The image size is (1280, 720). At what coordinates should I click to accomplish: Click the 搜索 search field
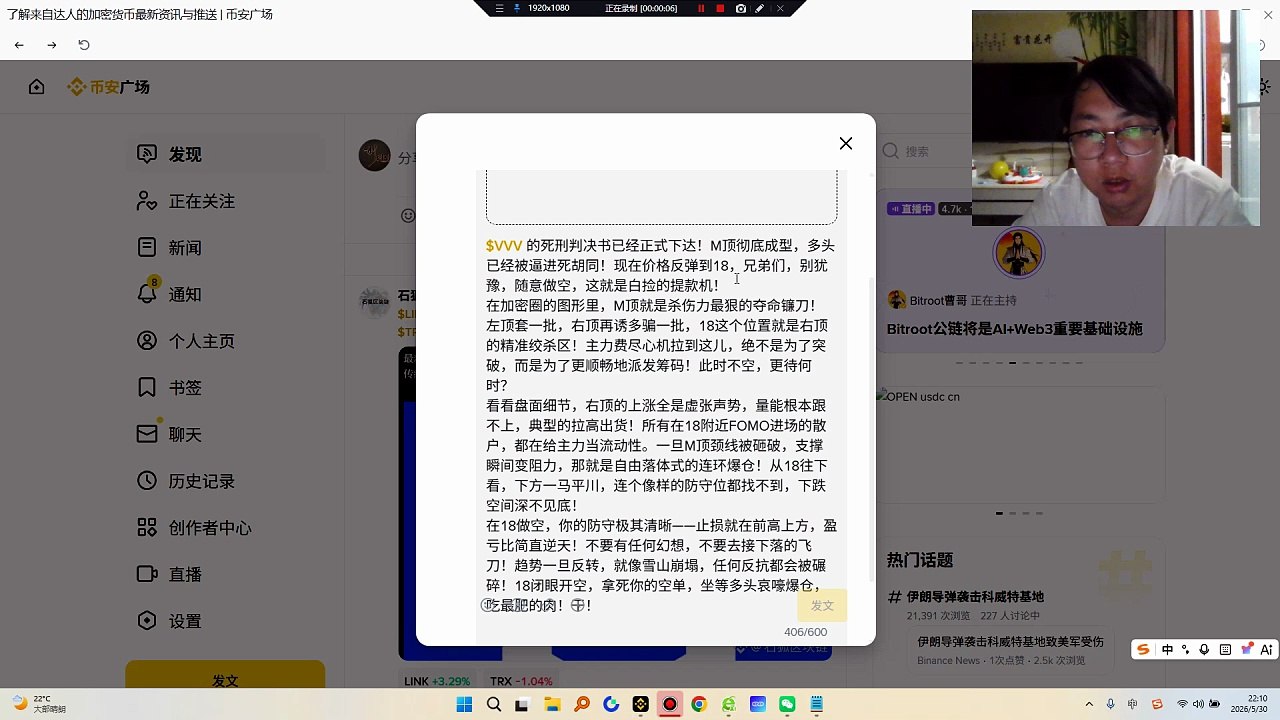[925, 151]
